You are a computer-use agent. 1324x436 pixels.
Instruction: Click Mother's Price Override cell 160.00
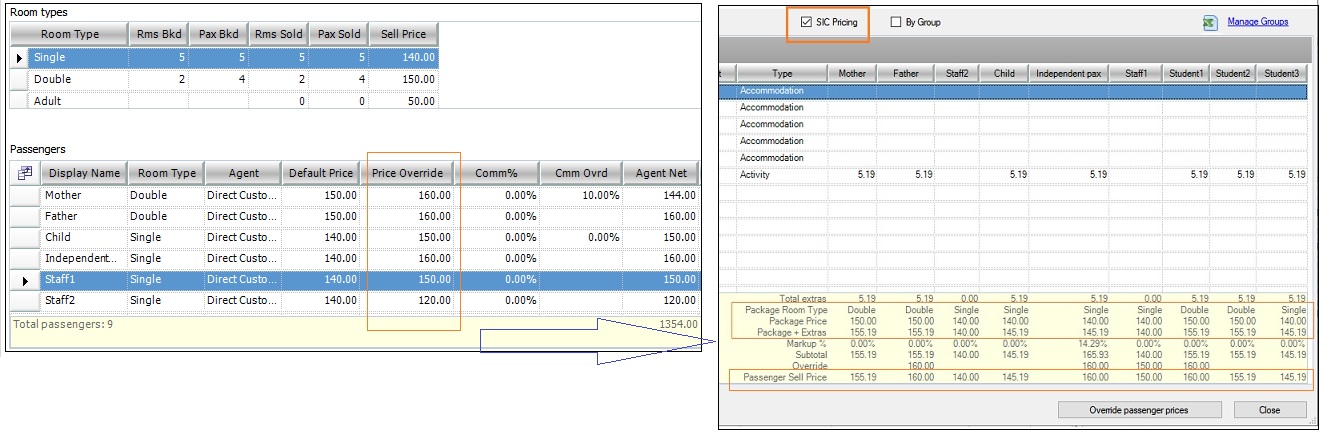point(412,195)
